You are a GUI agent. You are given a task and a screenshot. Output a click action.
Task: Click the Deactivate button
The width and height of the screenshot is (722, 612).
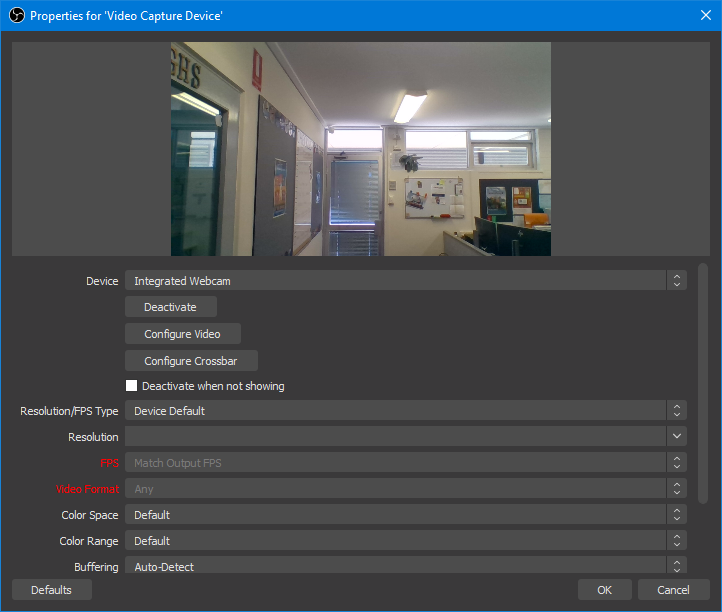171,307
